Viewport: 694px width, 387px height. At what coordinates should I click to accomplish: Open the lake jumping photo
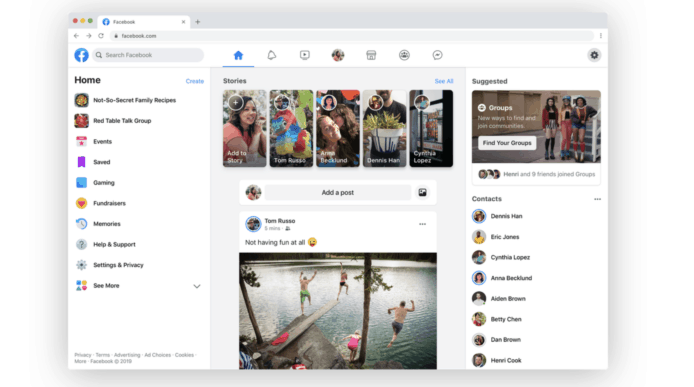(338, 311)
